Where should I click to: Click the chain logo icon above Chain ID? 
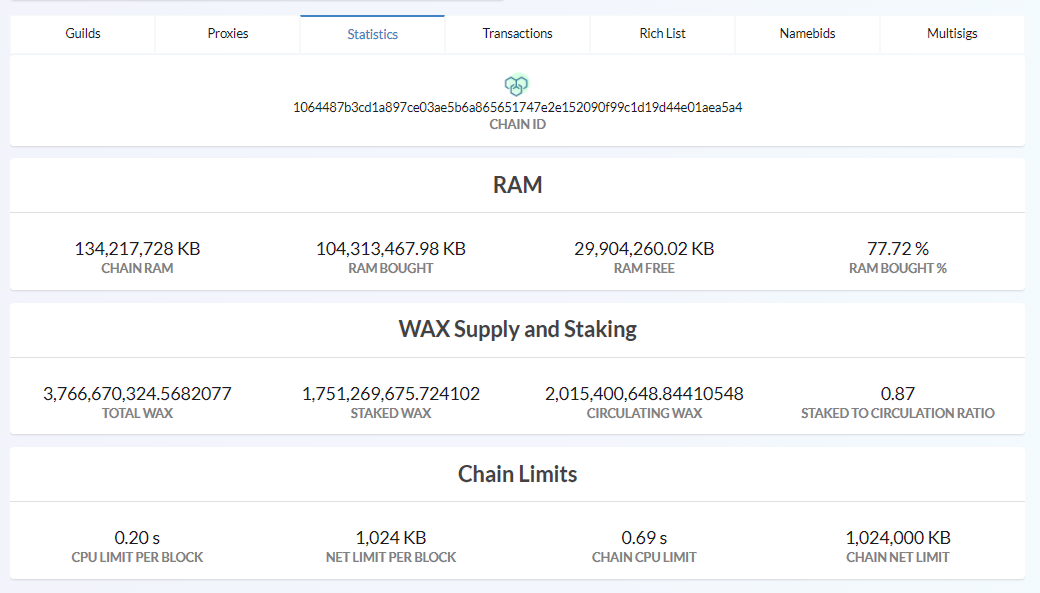pos(517,85)
